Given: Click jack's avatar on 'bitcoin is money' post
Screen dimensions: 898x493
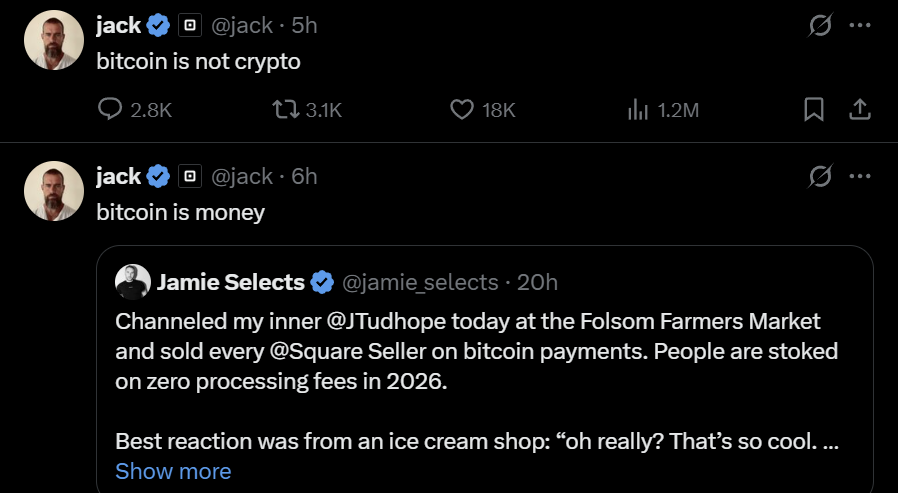Looking at the screenshot, I should 53,191.
